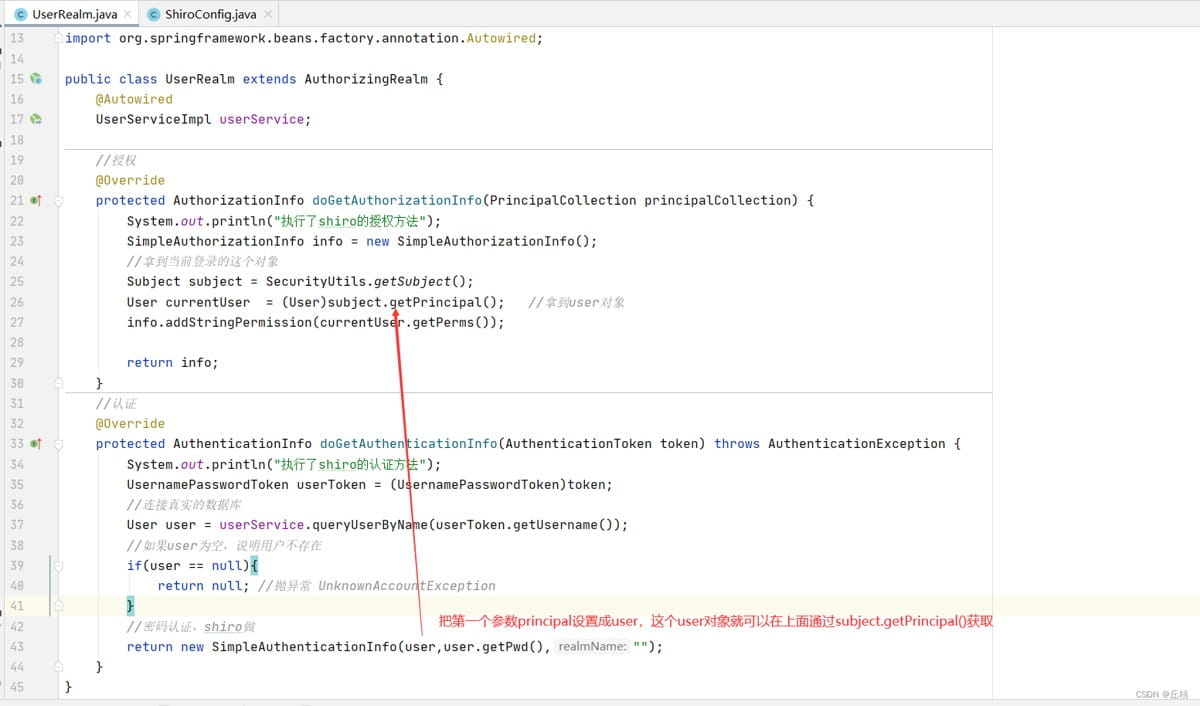This screenshot has width=1200, height=706.
Task: Click the realmName parameter hint on line 43
Action: pyautogui.click(x=592, y=647)
